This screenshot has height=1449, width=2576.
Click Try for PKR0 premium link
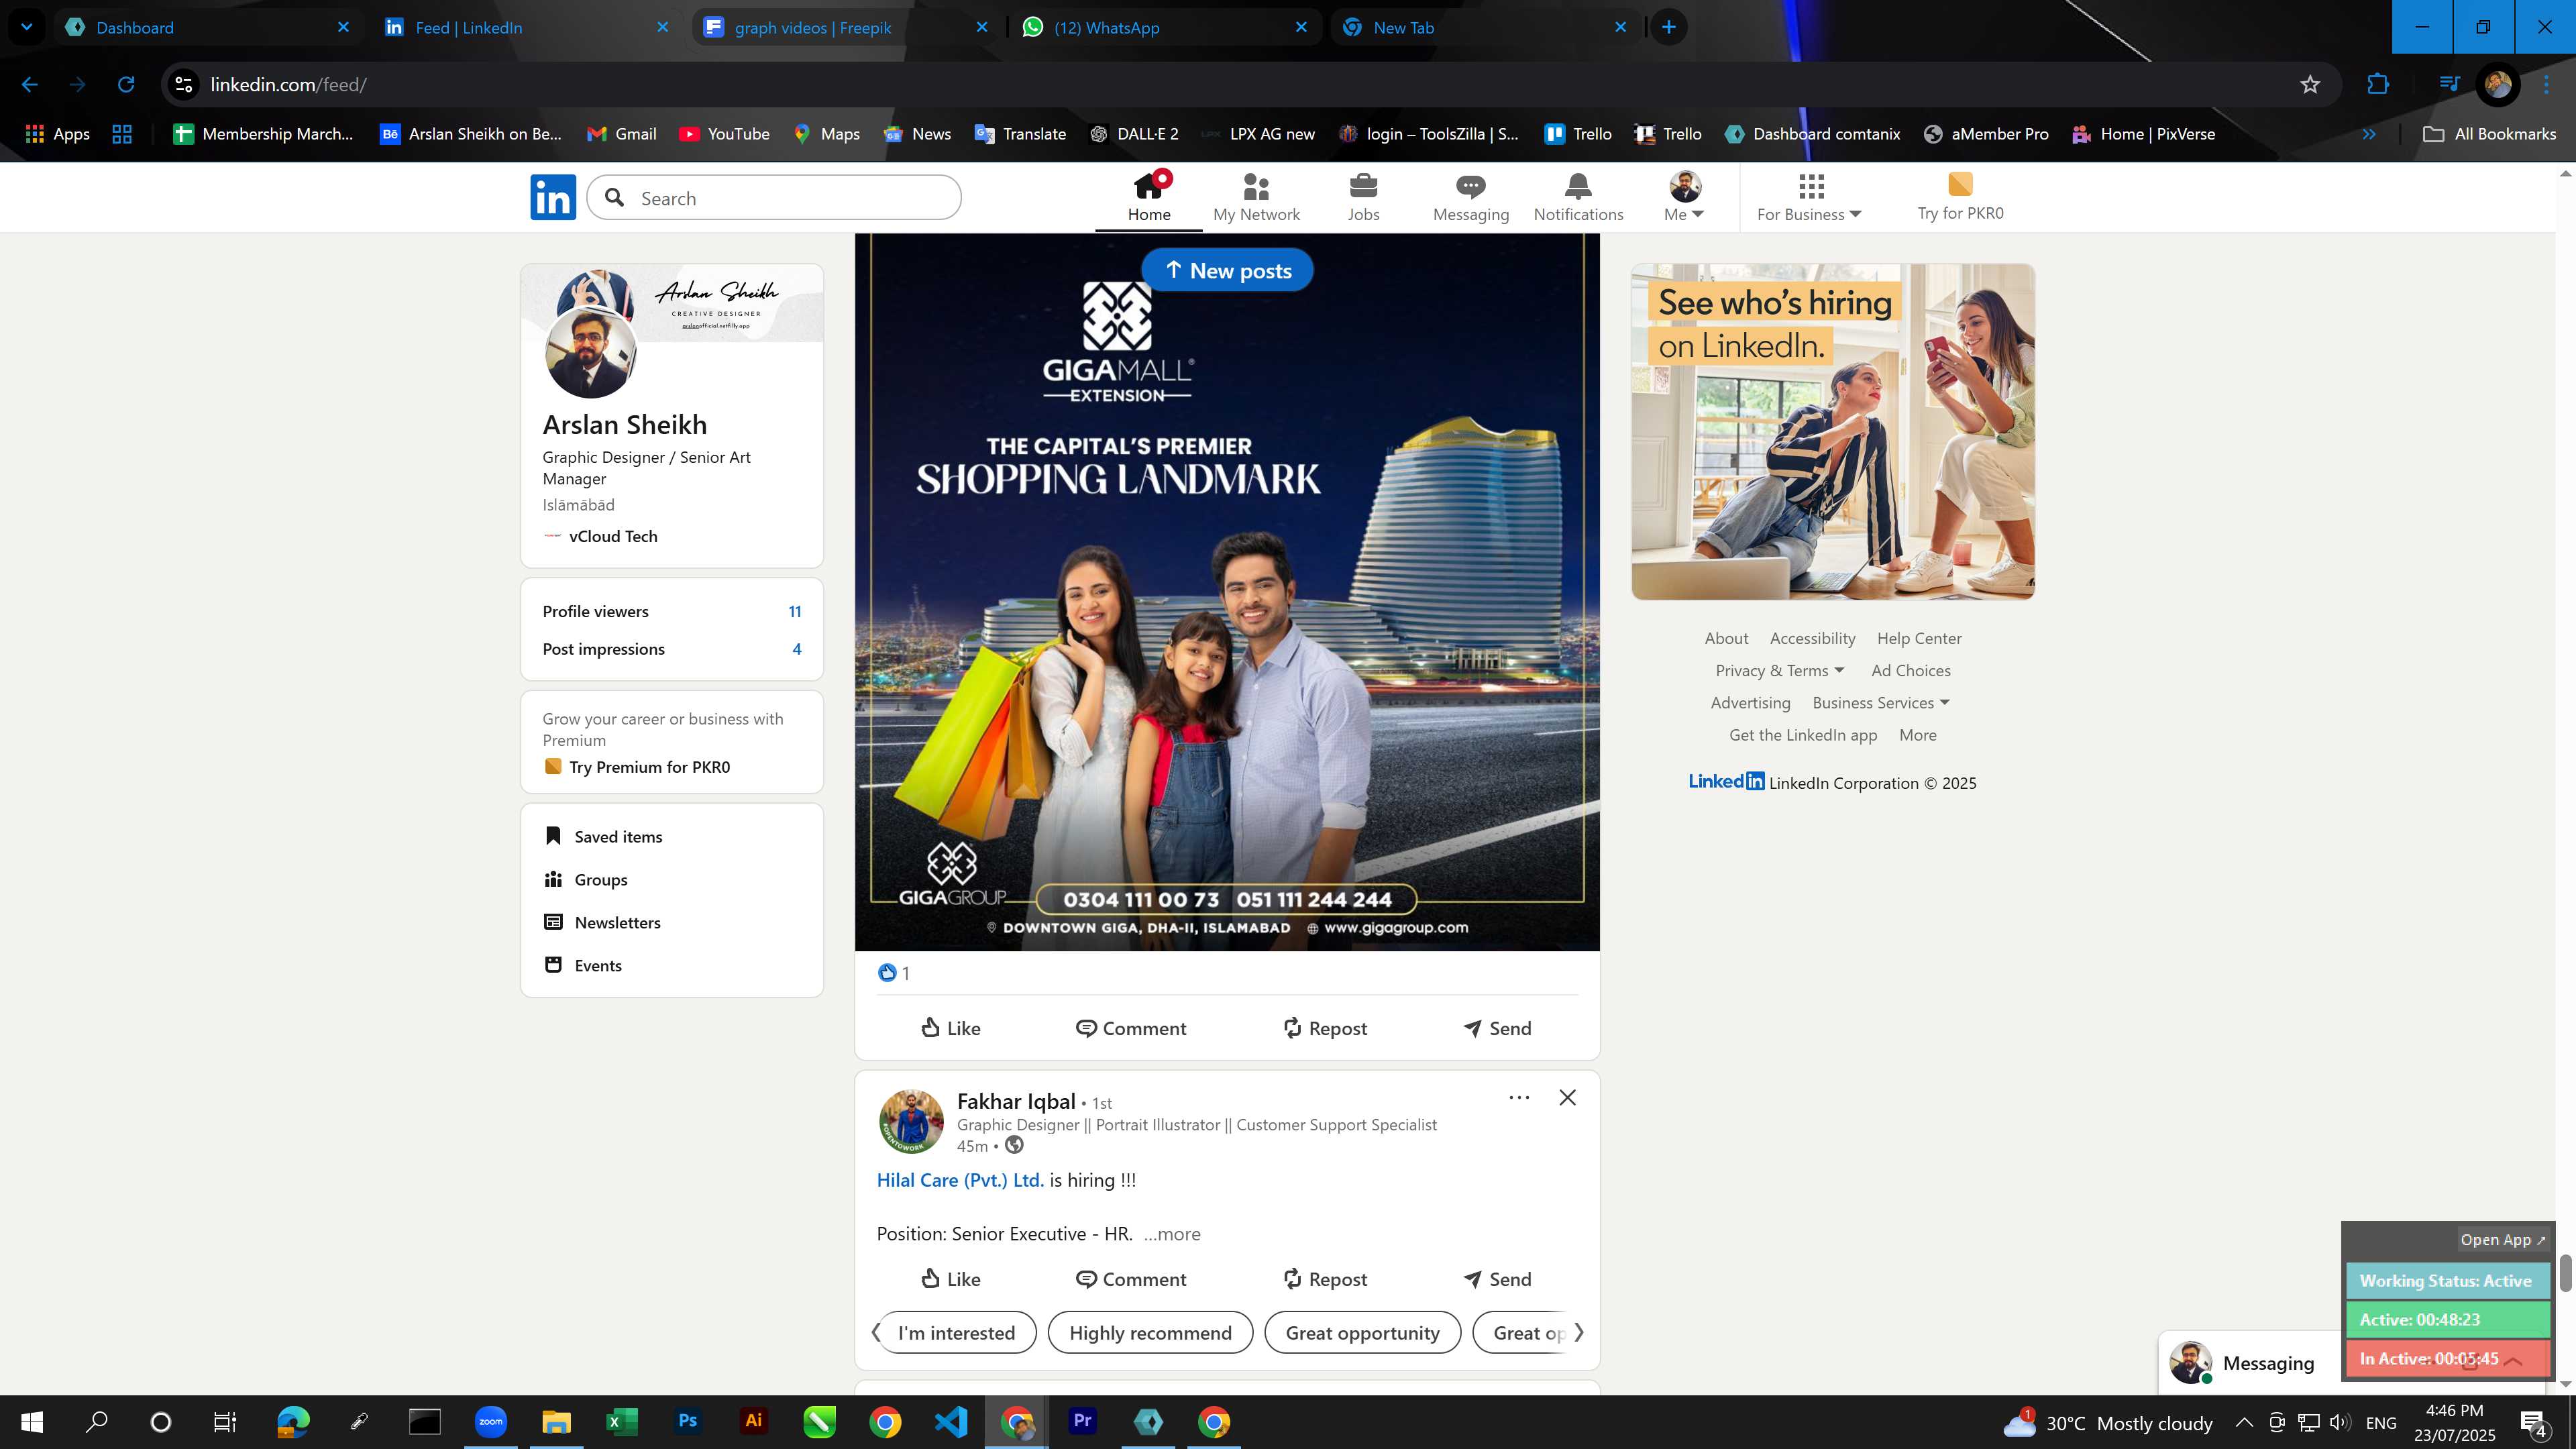pyautogui.click(x=1960, y=197)
